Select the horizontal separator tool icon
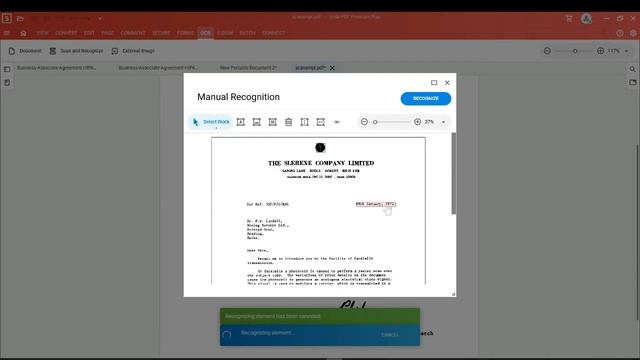The width and height of the screenshot is (640, 360). pos(320,122)
